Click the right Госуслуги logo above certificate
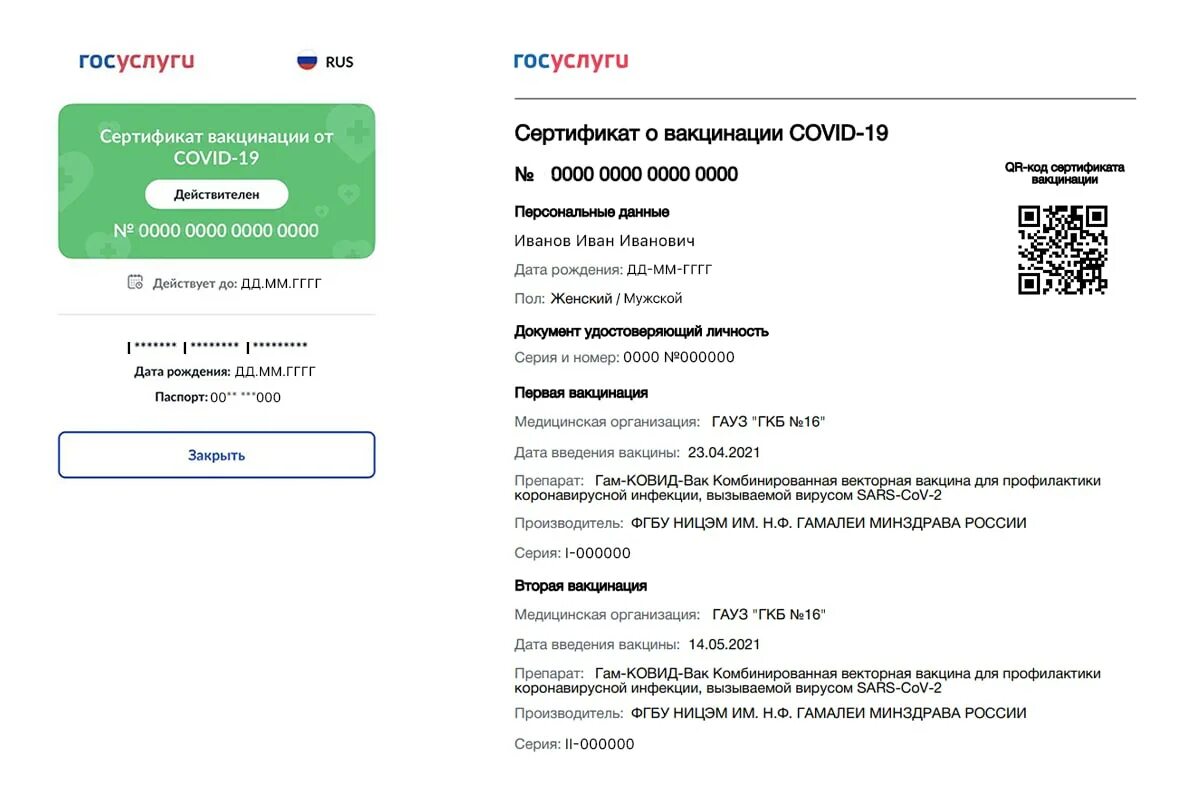This screenshot has width=1200, height=800. pos(571,61)
